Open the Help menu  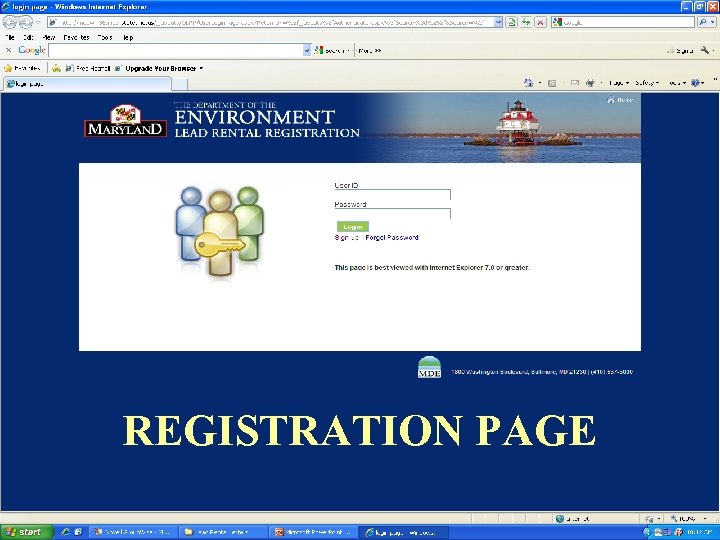[128, 37]
